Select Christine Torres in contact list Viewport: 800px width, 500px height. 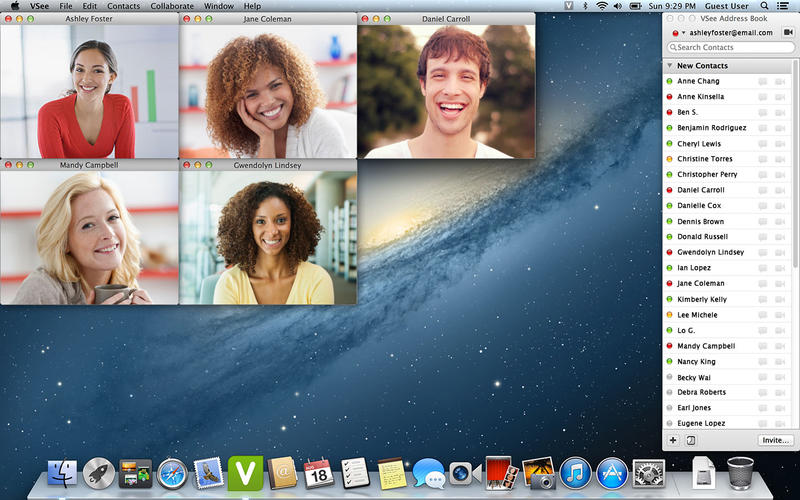(704, 159)
